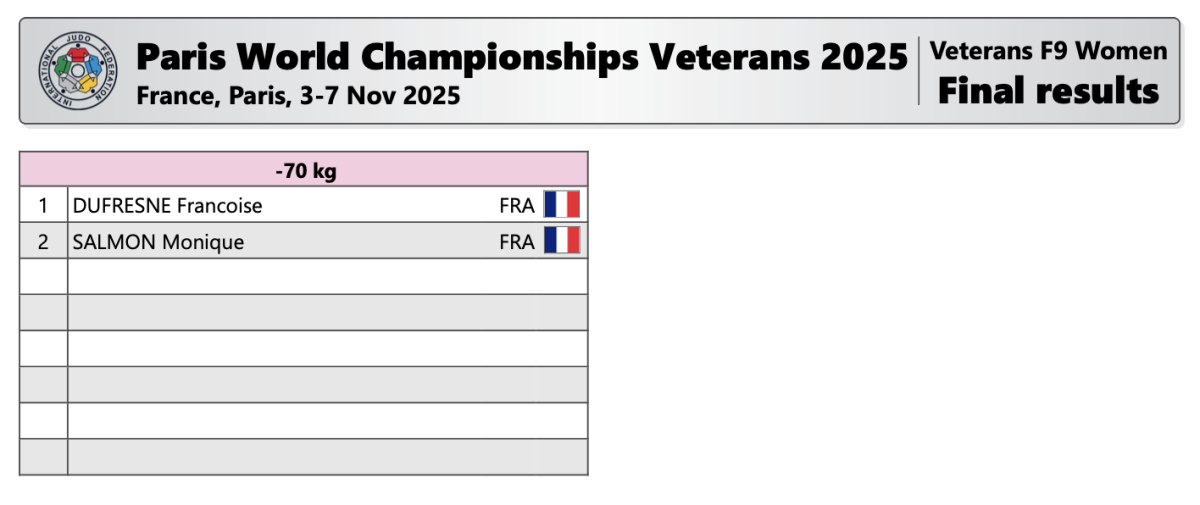Click the fourth empty row of results table
The image size is (1200, 505).
327,385
